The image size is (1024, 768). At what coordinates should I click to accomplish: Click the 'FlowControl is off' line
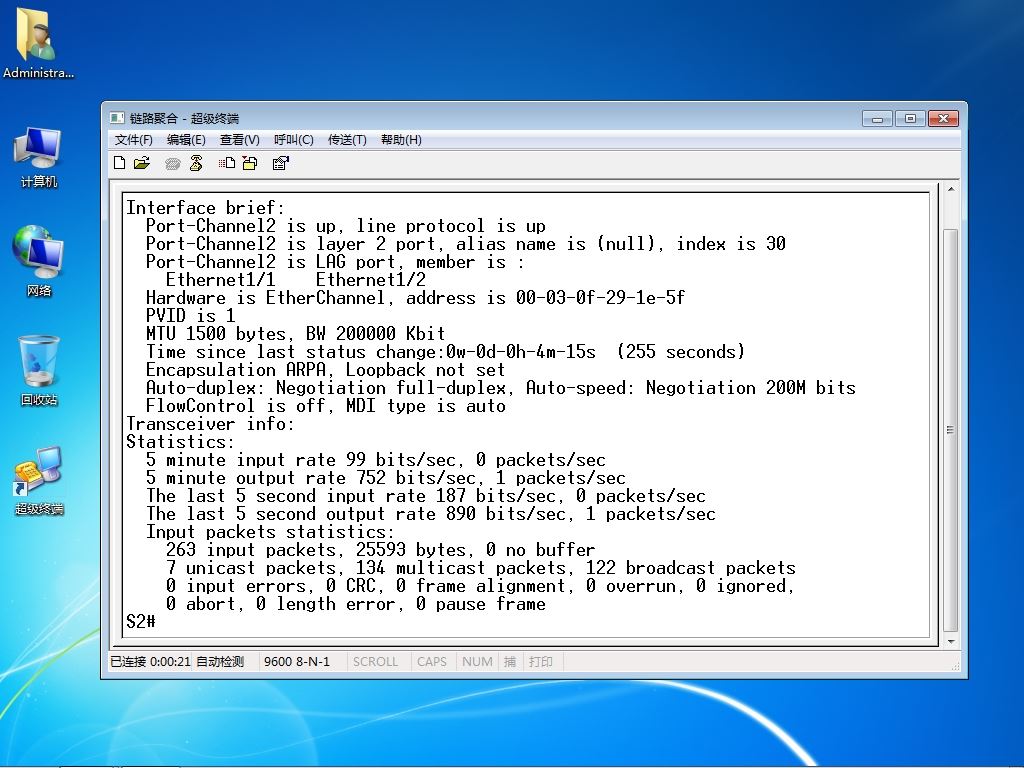coord(326,406)
